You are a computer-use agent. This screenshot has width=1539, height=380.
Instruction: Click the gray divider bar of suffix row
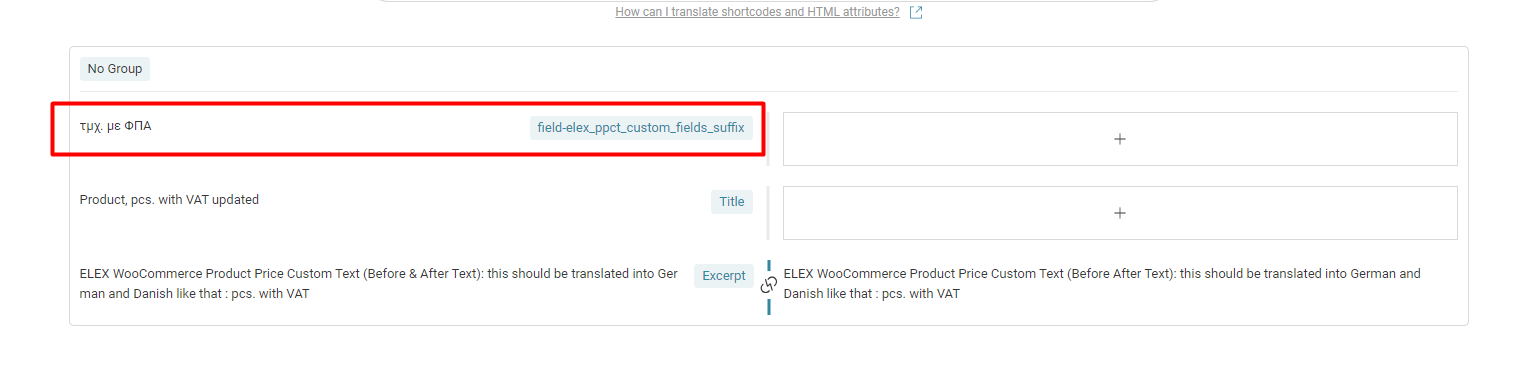[768, 139]
